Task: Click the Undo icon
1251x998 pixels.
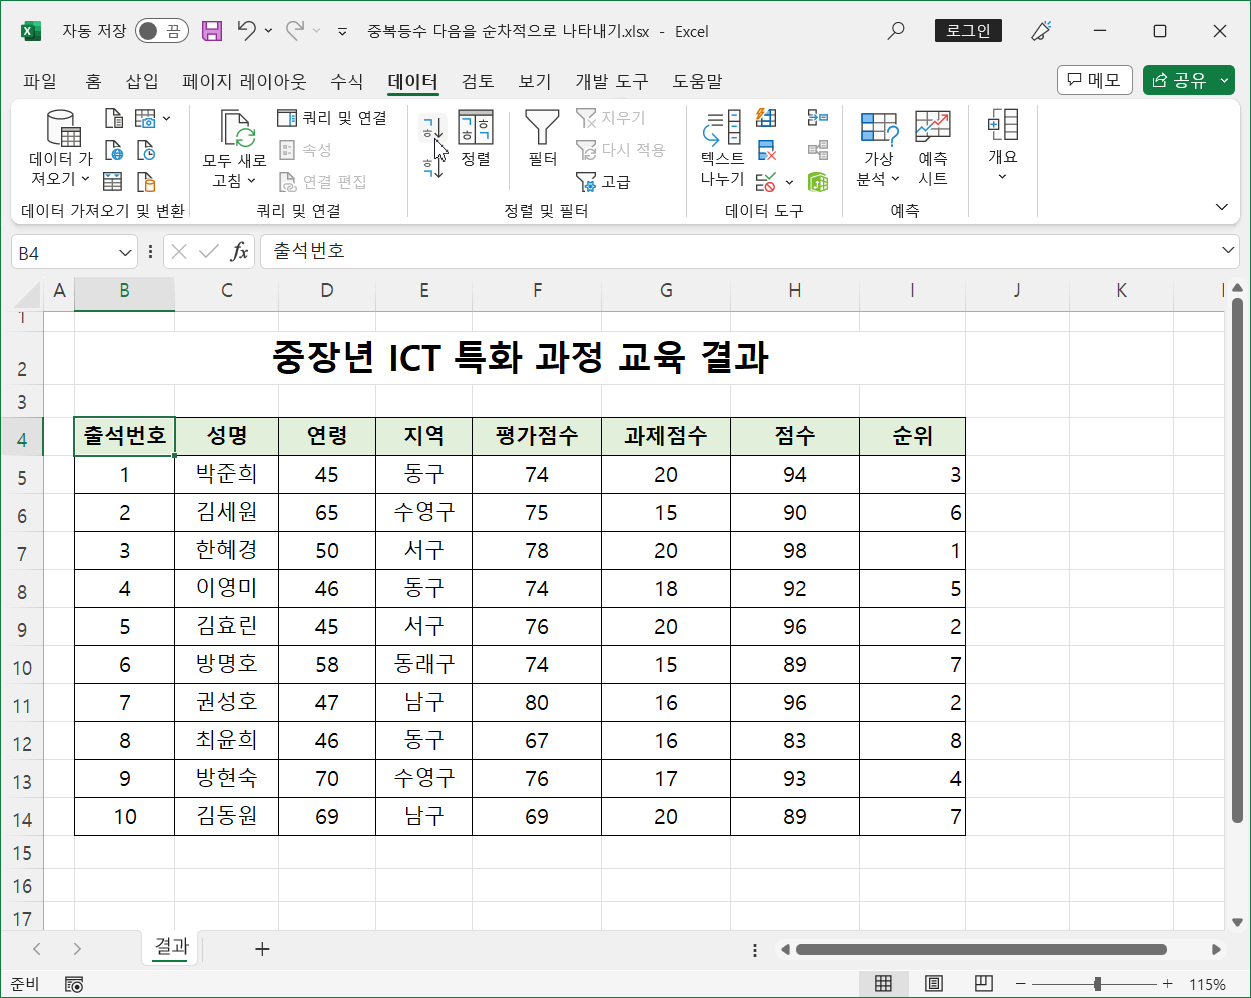Action: [x=246, y=31]
